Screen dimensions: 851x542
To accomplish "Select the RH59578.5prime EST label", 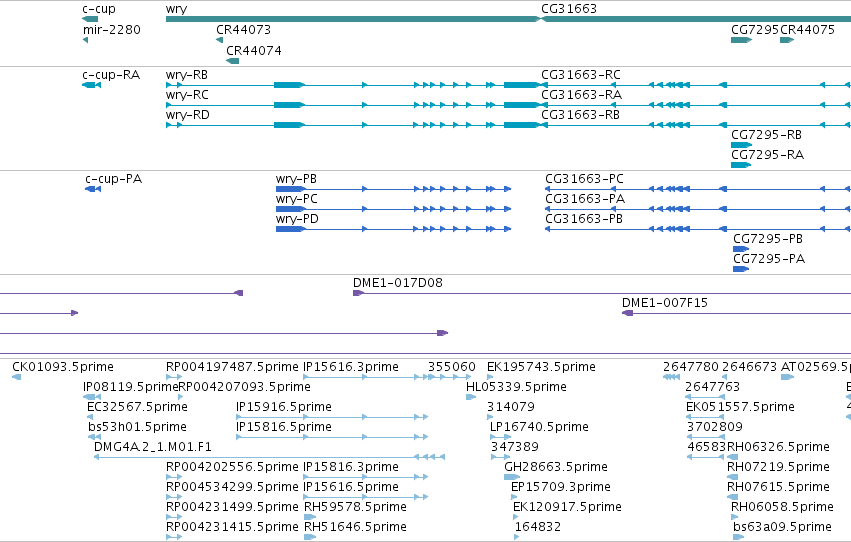I will pyautogui.click(x=355, y=507).
